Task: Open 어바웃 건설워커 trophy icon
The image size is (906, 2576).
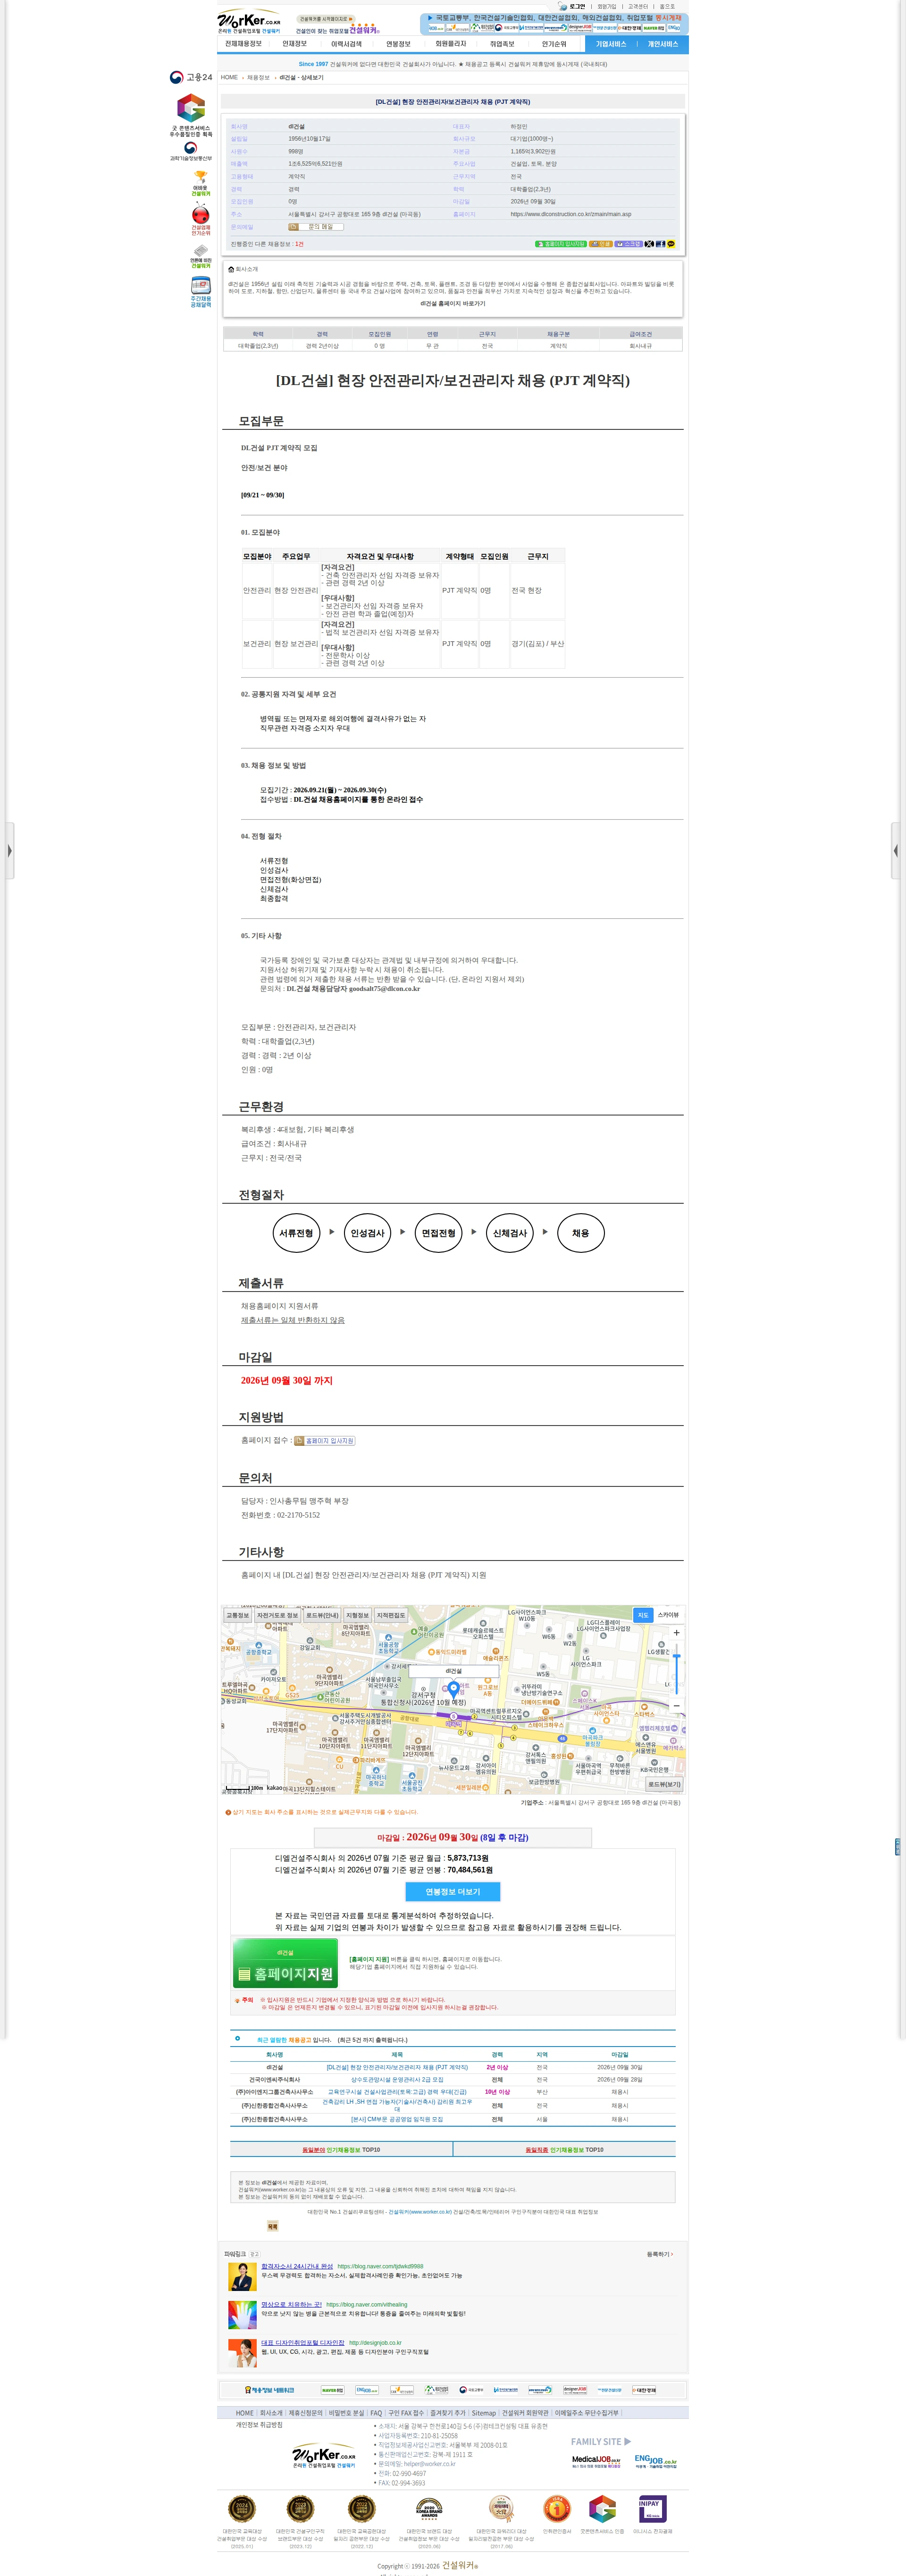Action: point(201,176)
